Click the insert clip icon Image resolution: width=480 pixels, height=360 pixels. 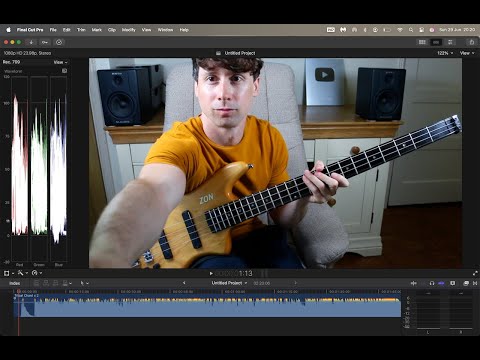[46, 283]
